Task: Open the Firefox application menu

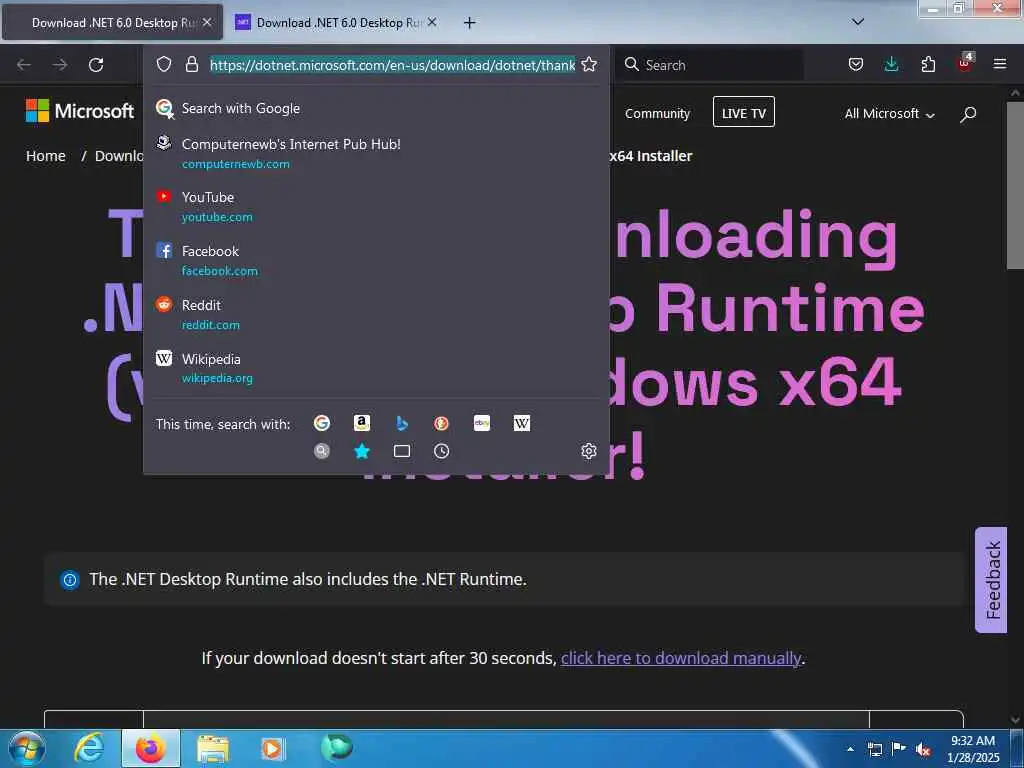Action: (x=1000, y=64)
